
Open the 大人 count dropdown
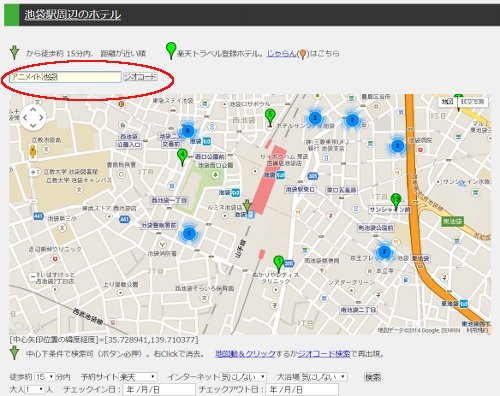(35, 389)
